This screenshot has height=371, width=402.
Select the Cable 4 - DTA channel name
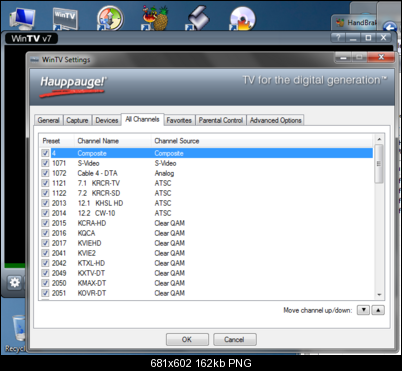click(x=97, y=173)
